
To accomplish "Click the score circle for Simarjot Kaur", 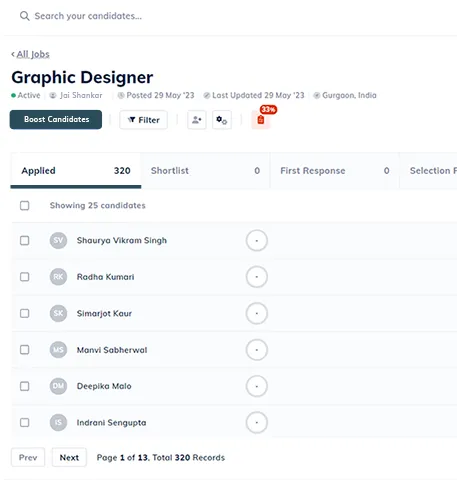I will (x=257, y=313).
